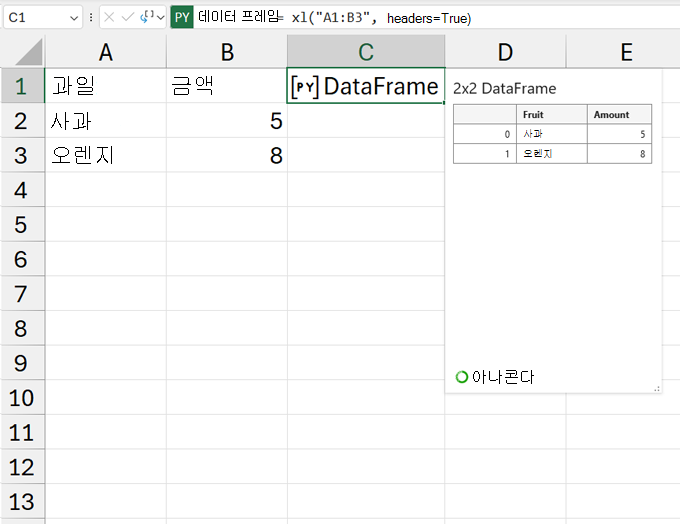Click the 아나콘다 provider label
This screenshot has height=524, width=680.
pos(503,377)
